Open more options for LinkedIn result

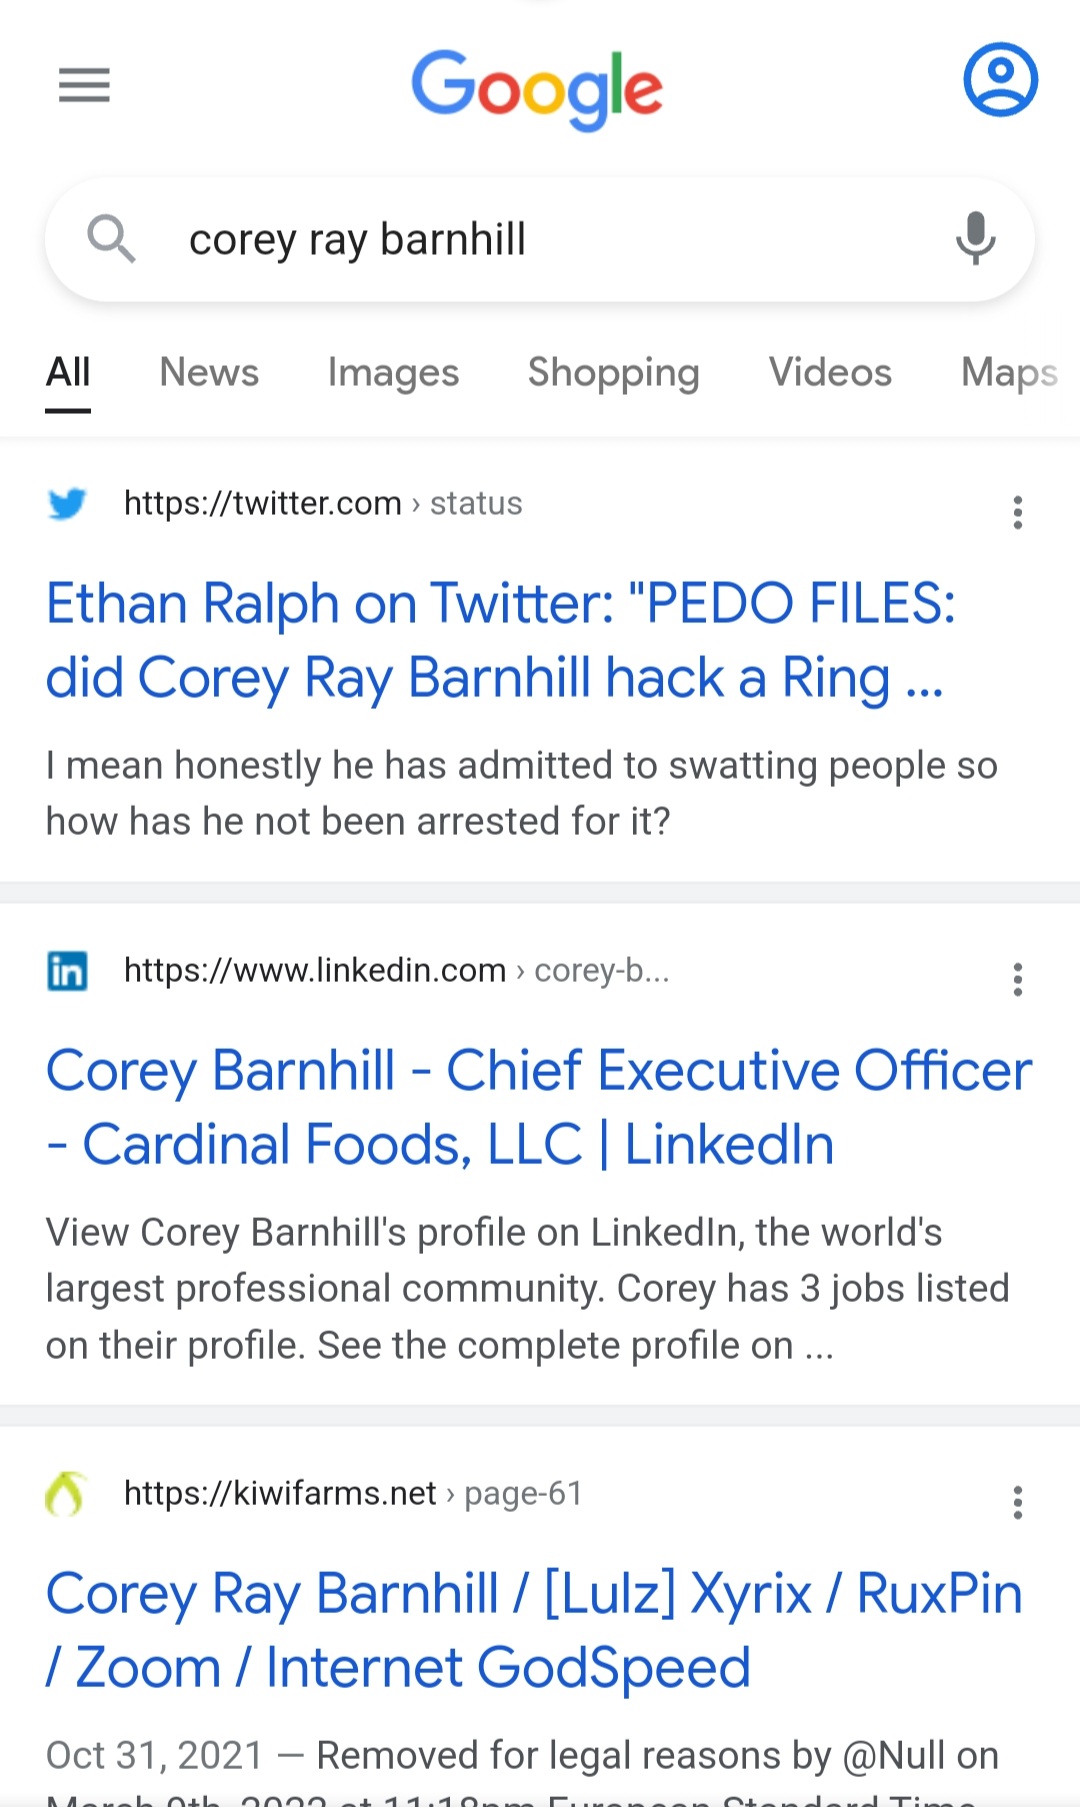tap(1017, 979)
